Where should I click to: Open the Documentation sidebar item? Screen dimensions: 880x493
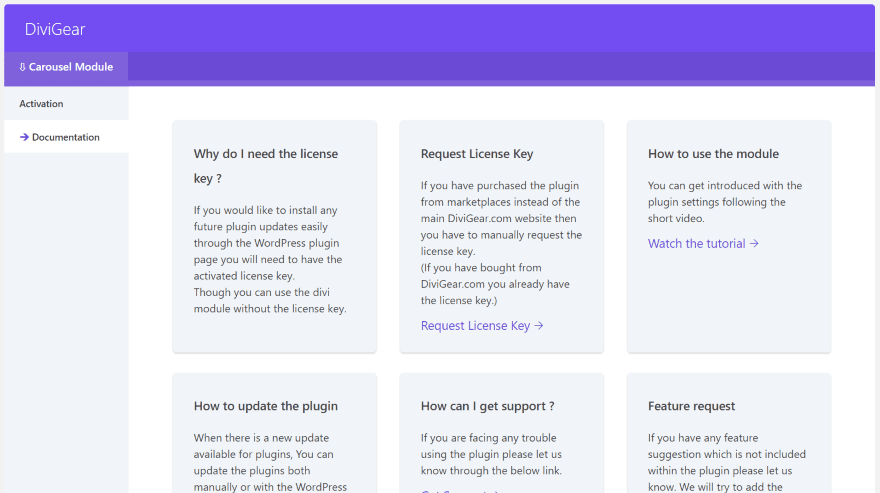click(66, 136)
